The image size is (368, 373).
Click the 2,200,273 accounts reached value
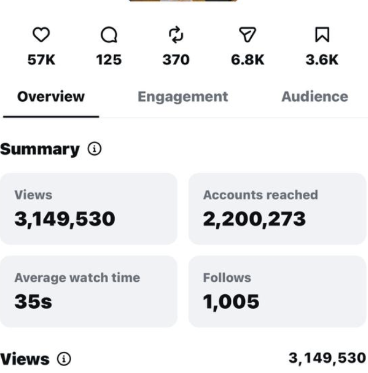254,219
